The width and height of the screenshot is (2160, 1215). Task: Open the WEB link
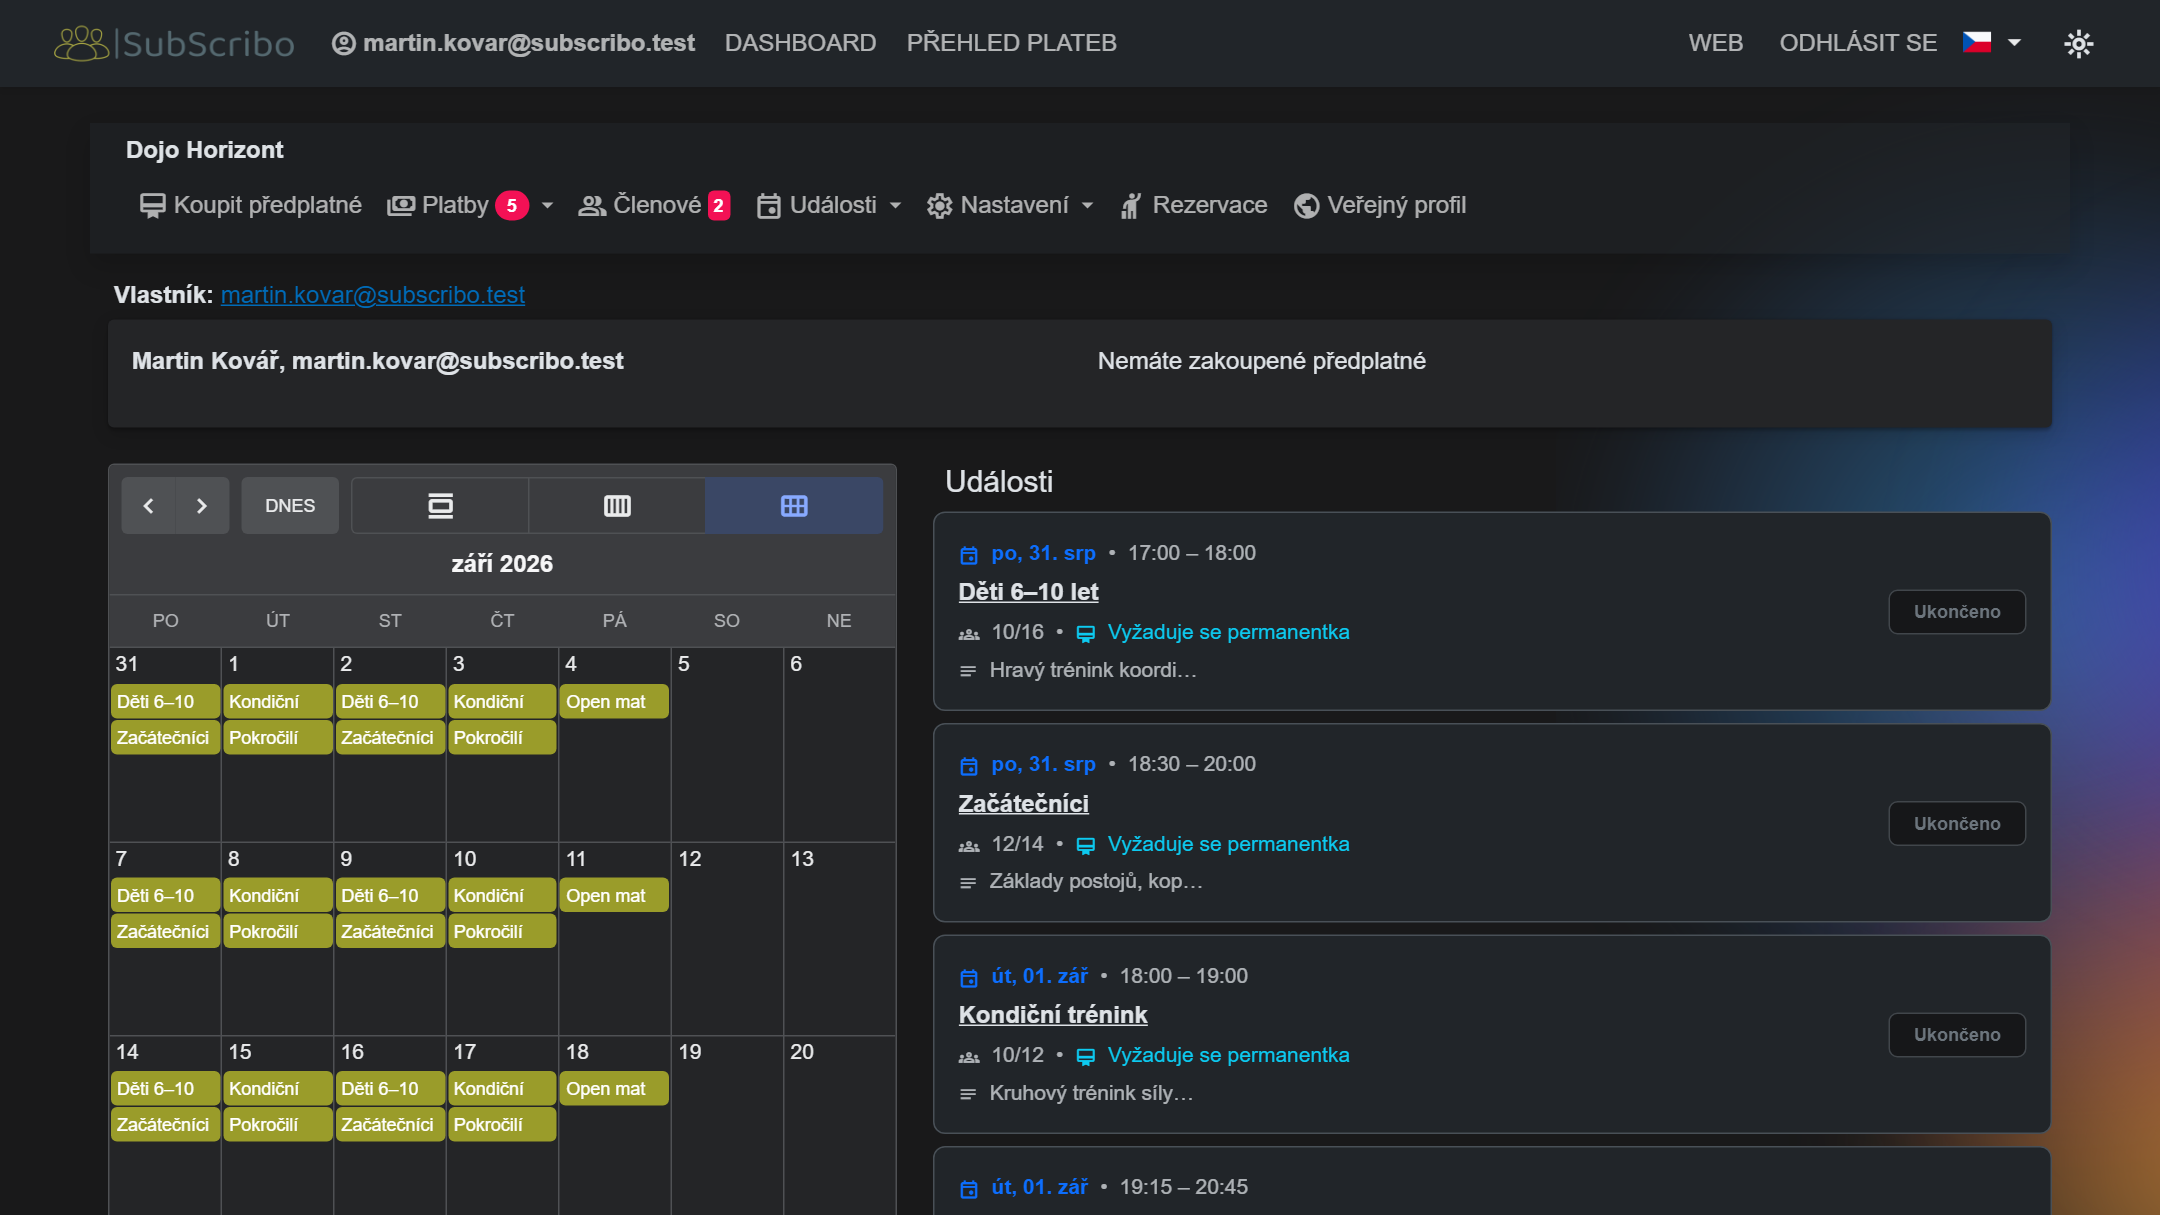pos(1715,43)
